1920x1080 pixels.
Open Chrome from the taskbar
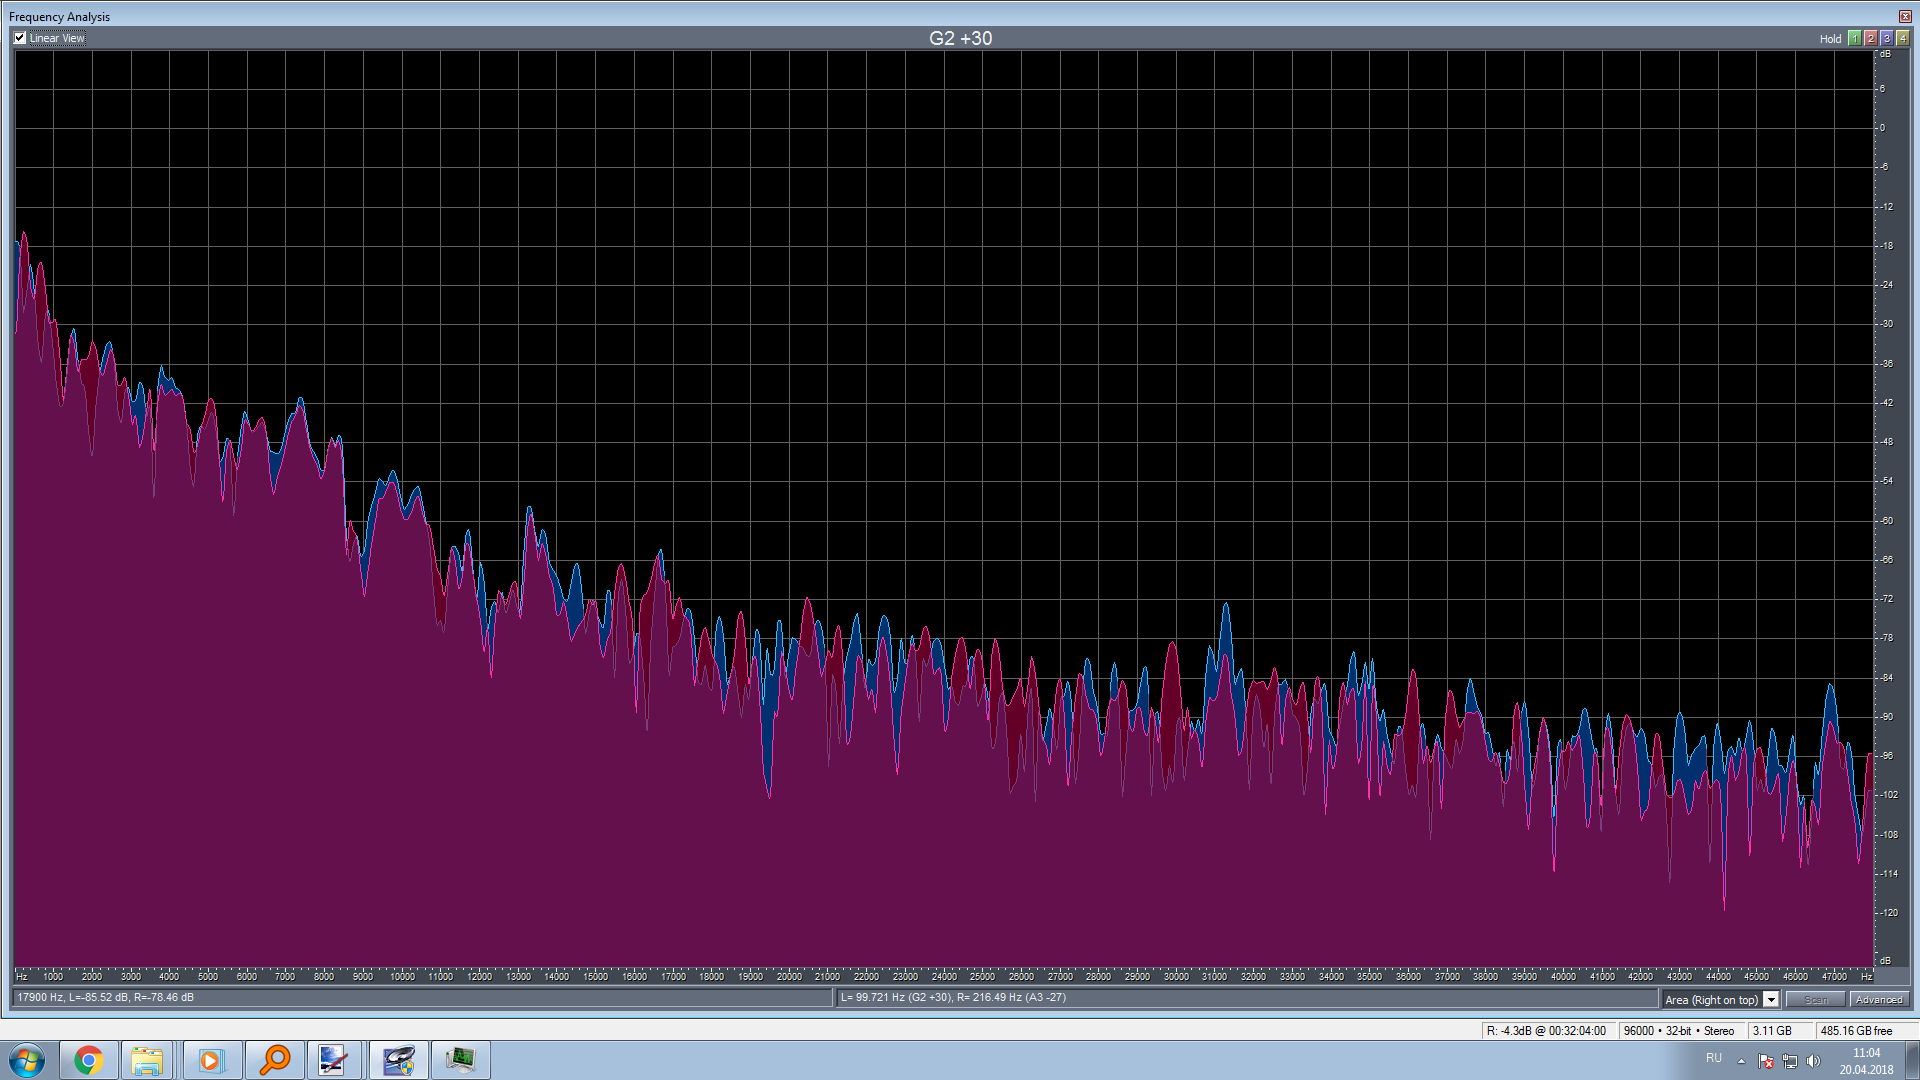click(88, 1060)
